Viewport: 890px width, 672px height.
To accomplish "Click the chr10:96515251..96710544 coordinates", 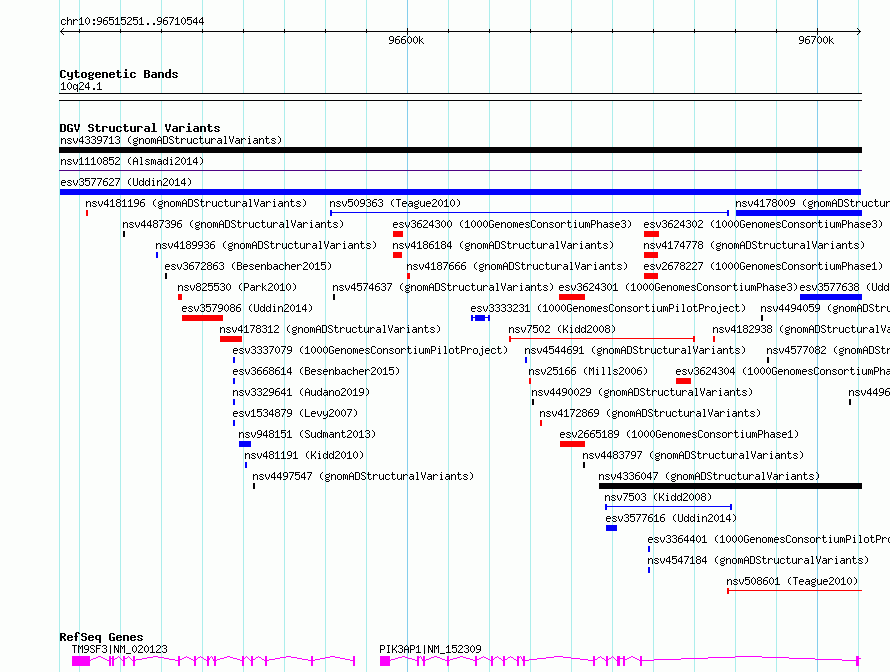I will click(x=132, y=22).
